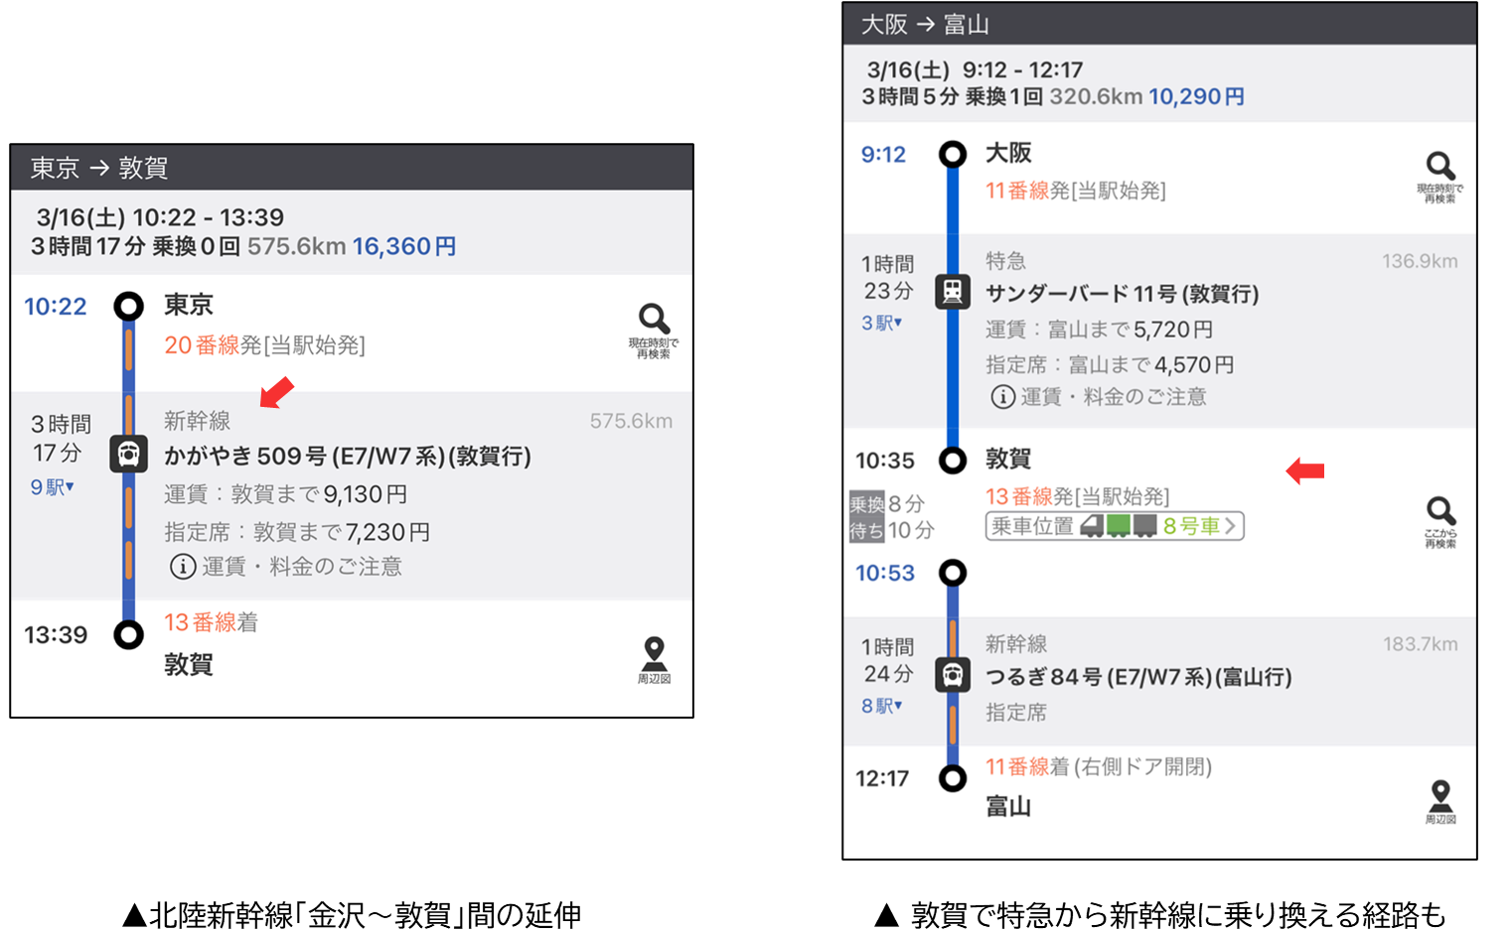
Task: Tap the ここから再検索 magnifier at 敦賀
Action: (x=1440, y=522)
